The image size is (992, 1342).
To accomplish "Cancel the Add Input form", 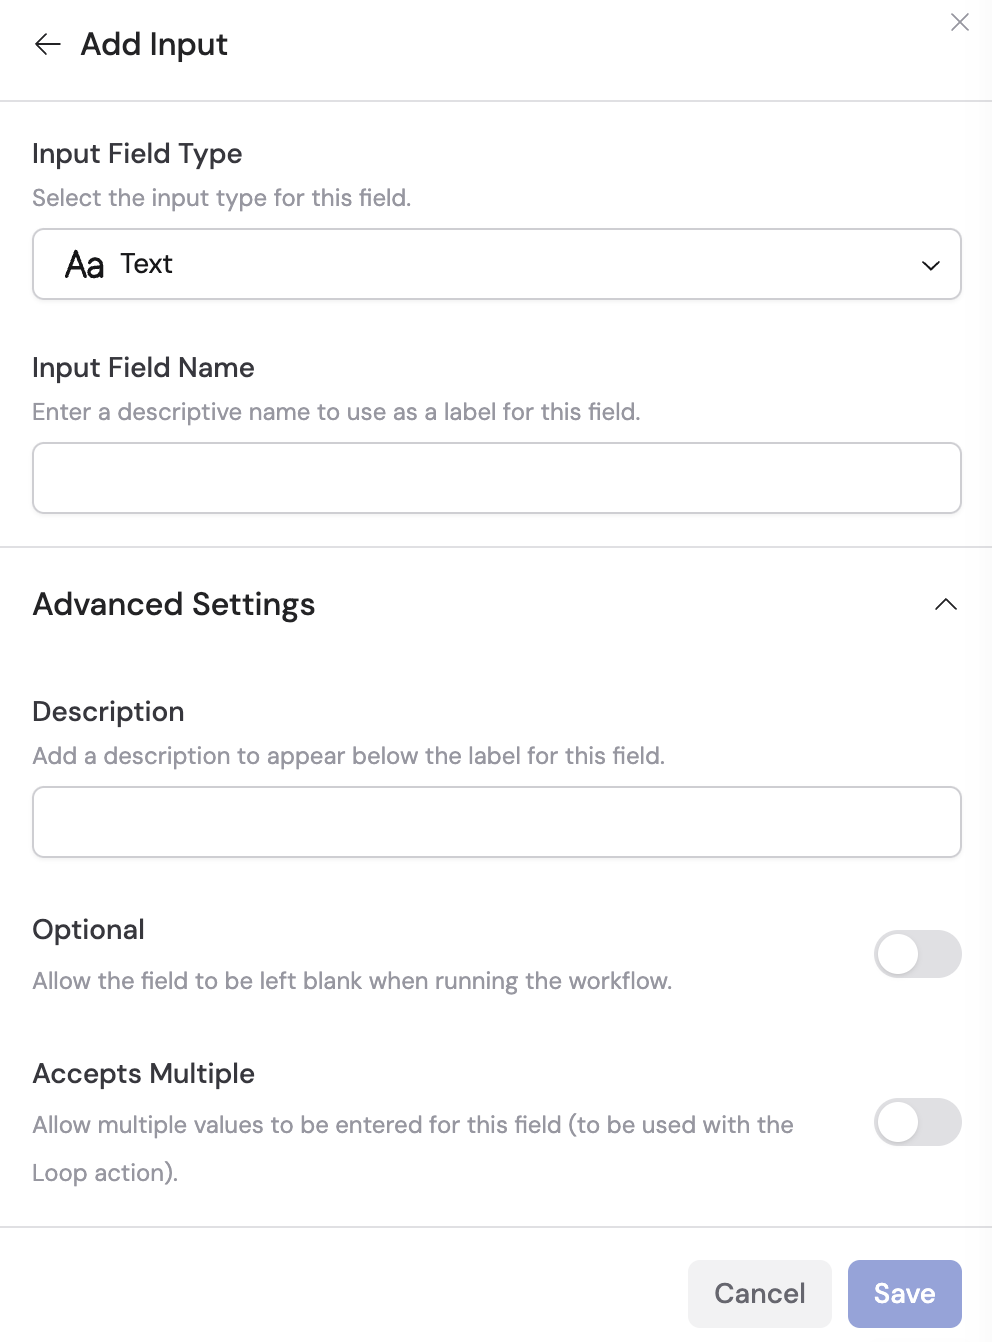I will coord(759,1293).
